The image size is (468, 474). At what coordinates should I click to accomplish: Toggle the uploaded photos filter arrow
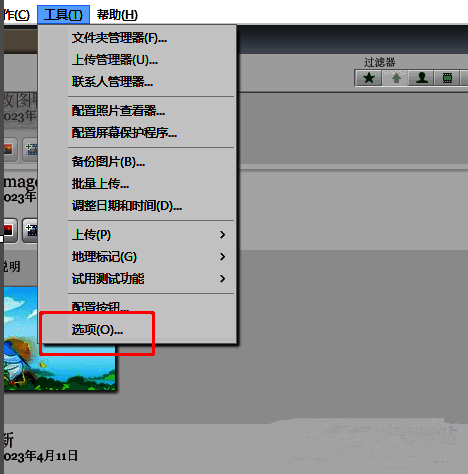click(x=395, y=78)
